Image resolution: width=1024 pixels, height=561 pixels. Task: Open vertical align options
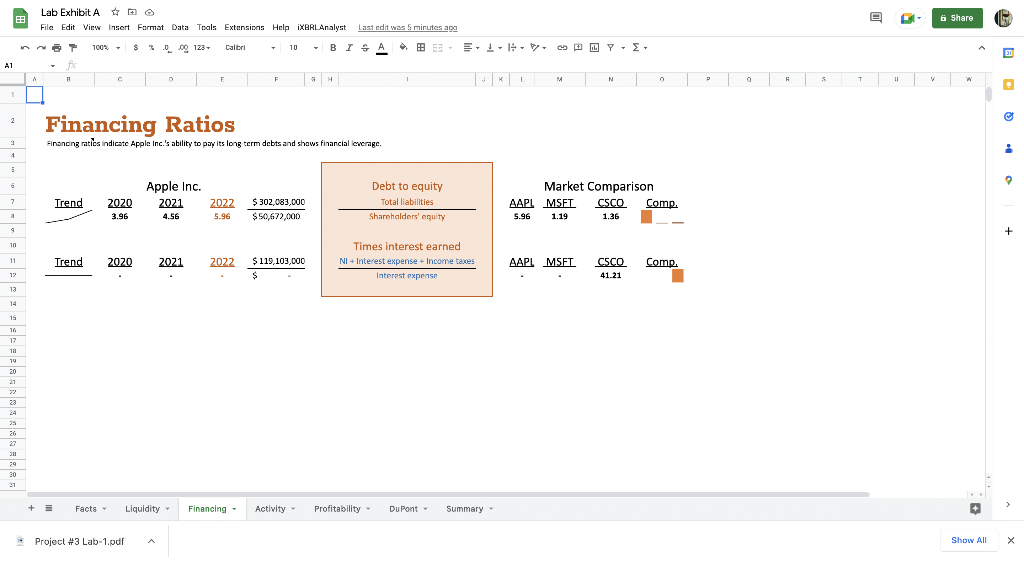click(493, 48)
